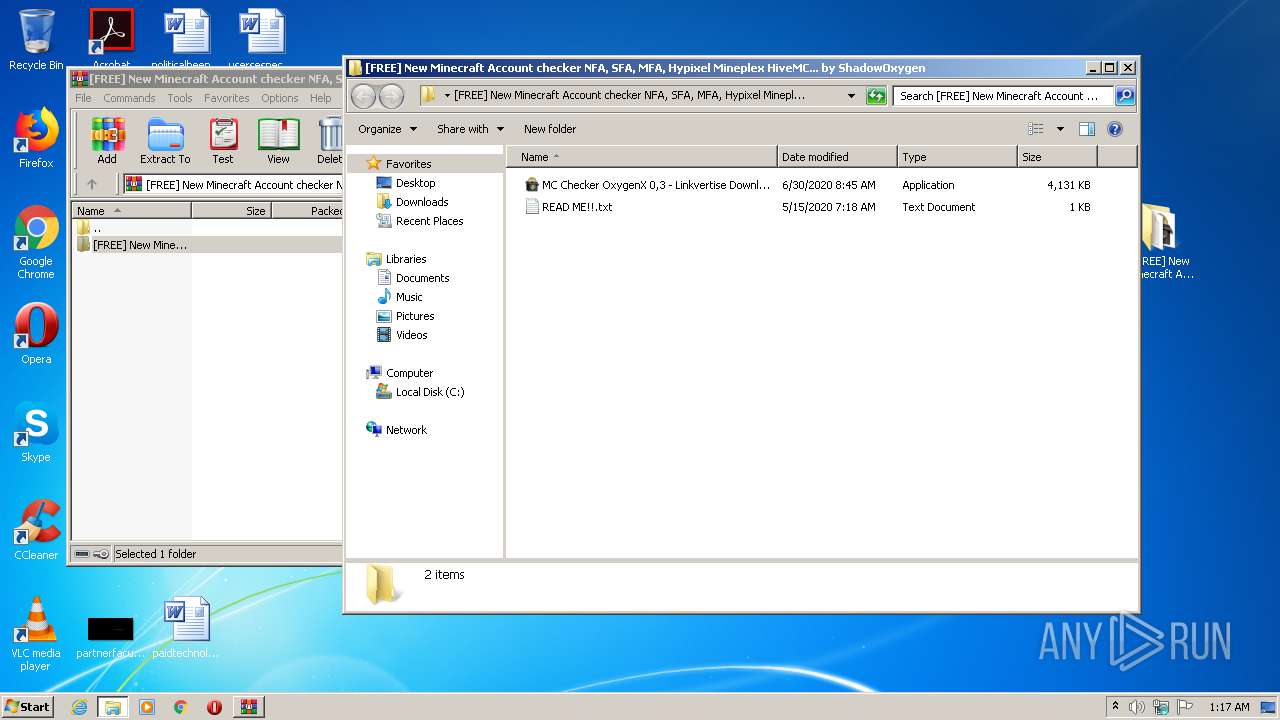
Task: Show the preview pane in Explorer
Action: pos(1087,129)
